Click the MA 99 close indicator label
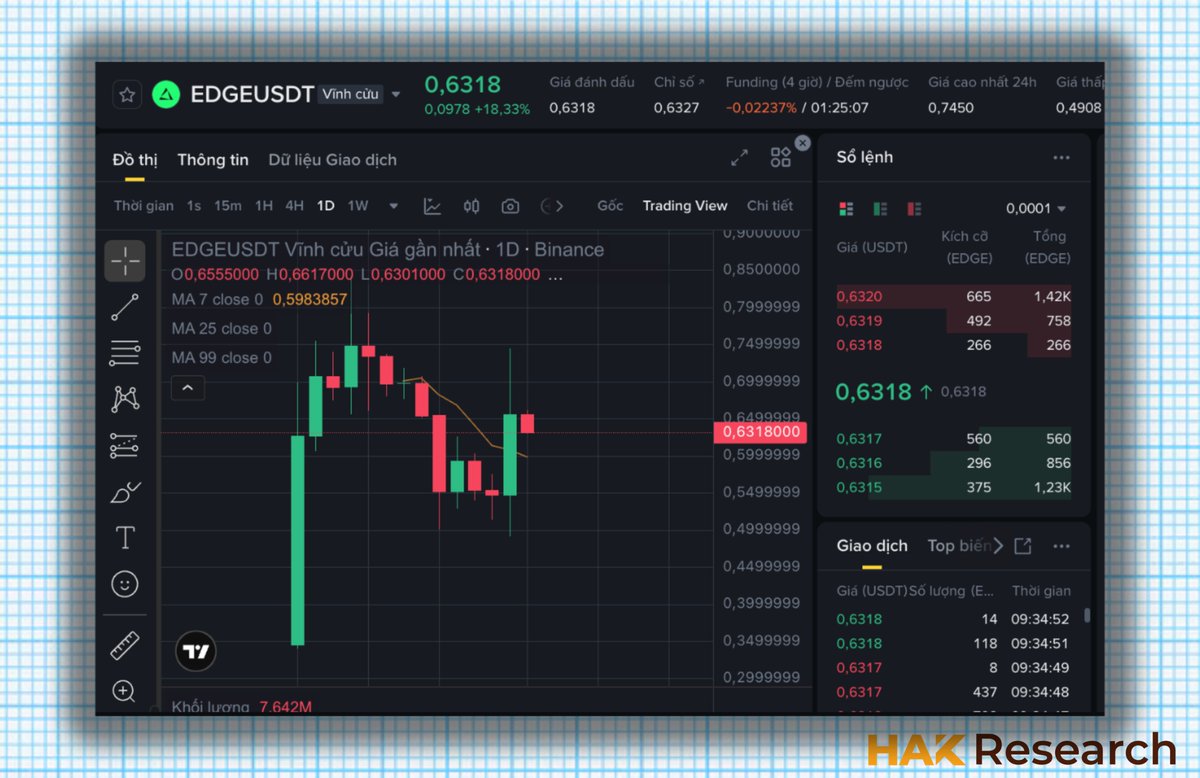 221,357
